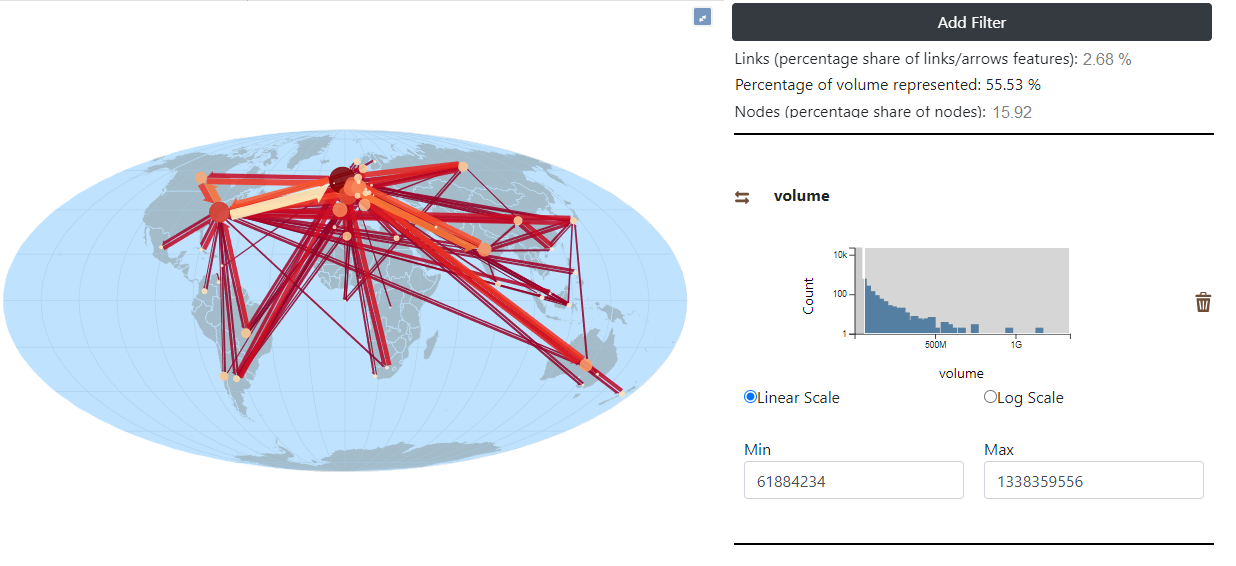Click the Add Filter button
The height and width of the screenshot is (566, 1236).
(x=972, y=22)
